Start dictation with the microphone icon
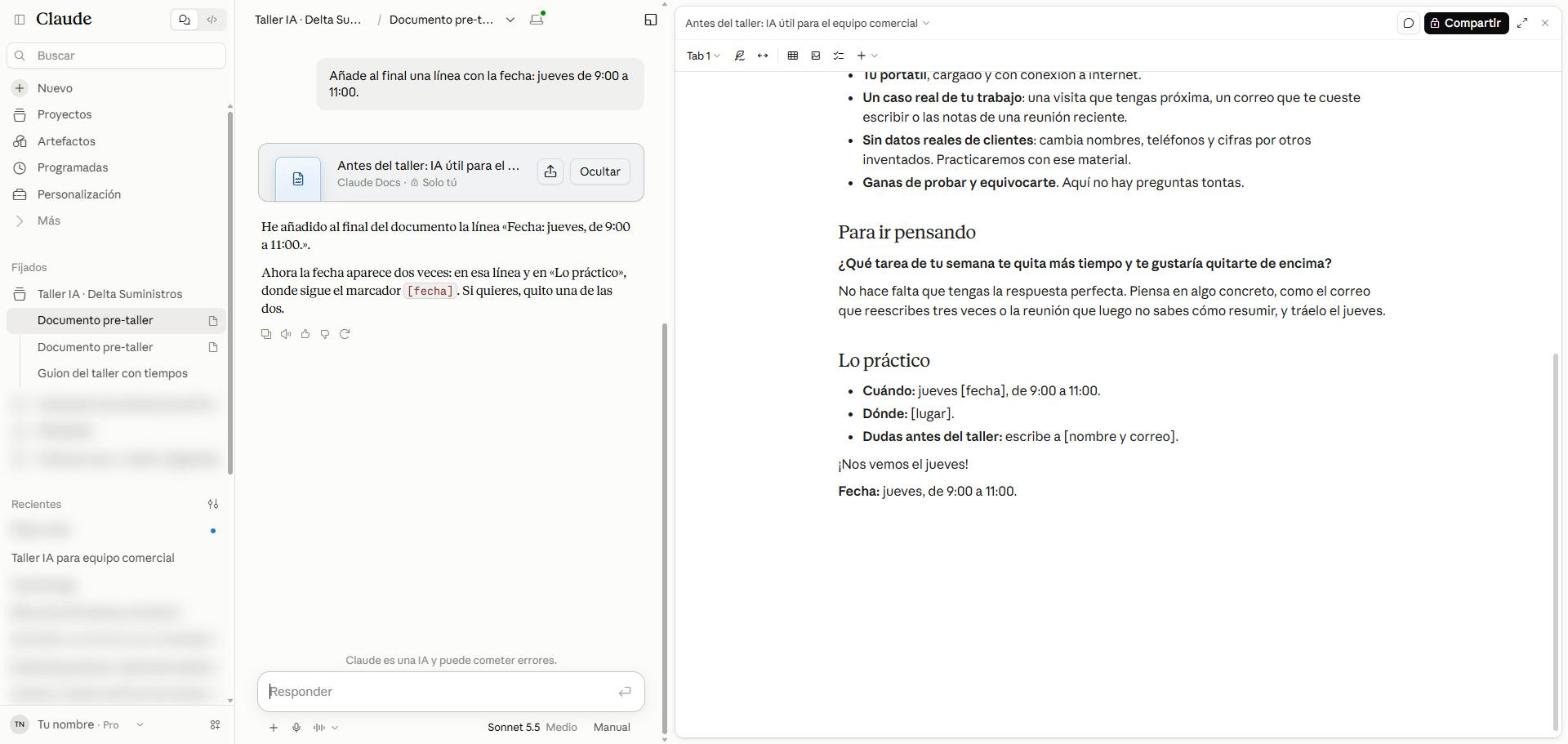1568x744 pixels. [x=297, y=727]
